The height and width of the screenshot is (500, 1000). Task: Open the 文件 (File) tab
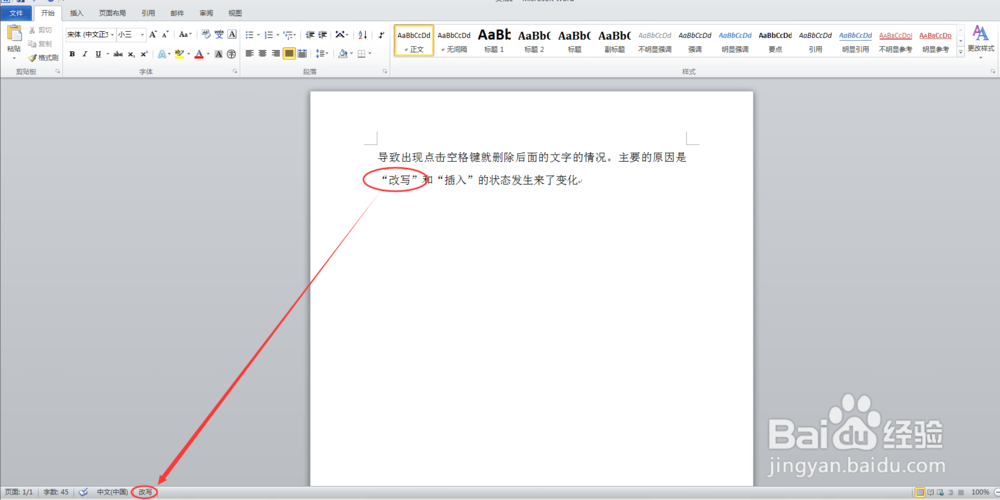click(x=16, y=13)
